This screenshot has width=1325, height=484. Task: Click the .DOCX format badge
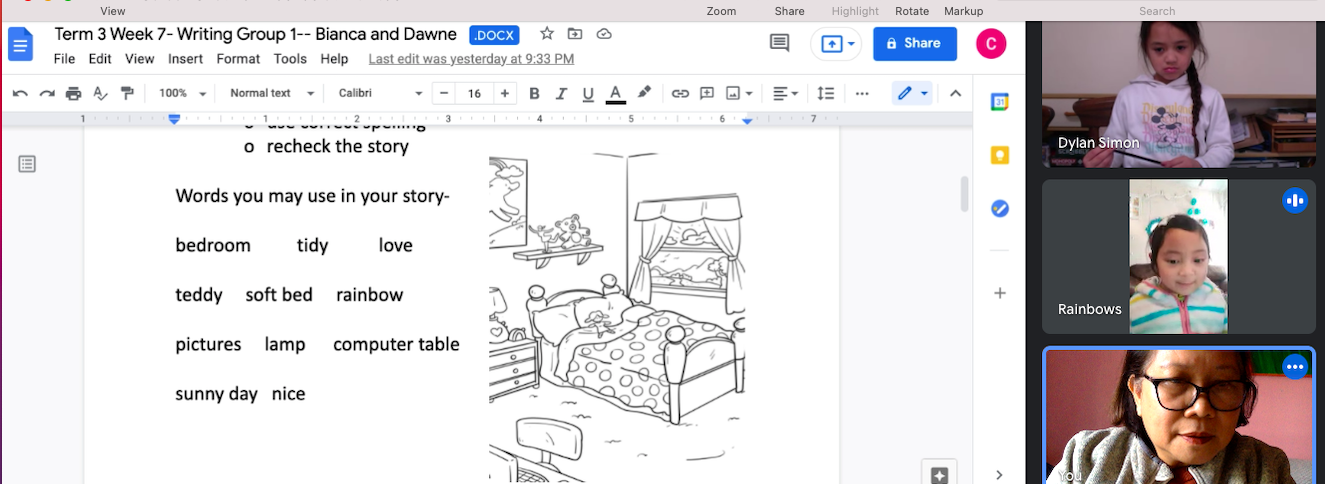(494, 35)
